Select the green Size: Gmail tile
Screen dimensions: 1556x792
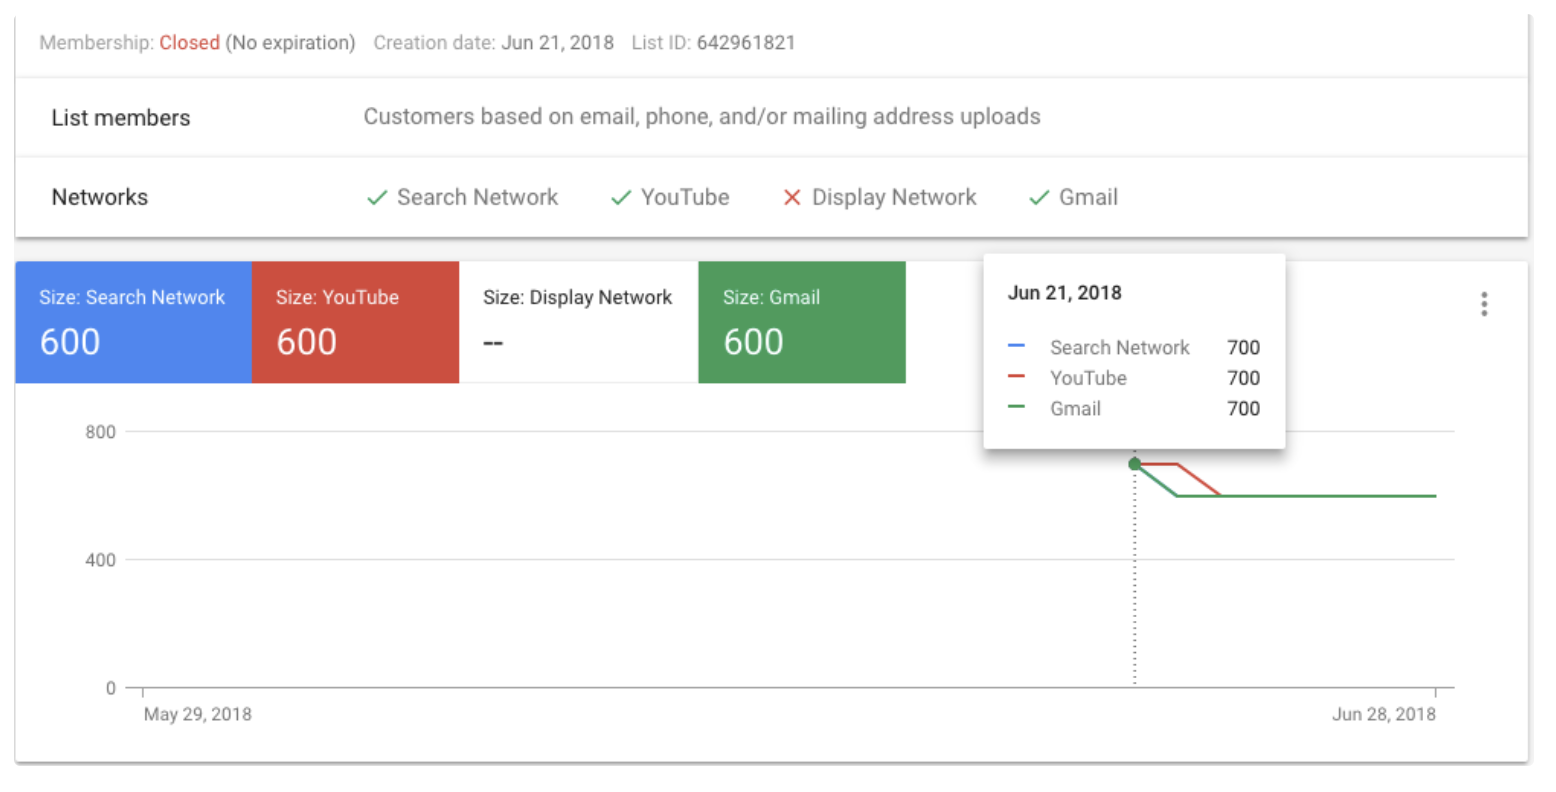point(801,322)
